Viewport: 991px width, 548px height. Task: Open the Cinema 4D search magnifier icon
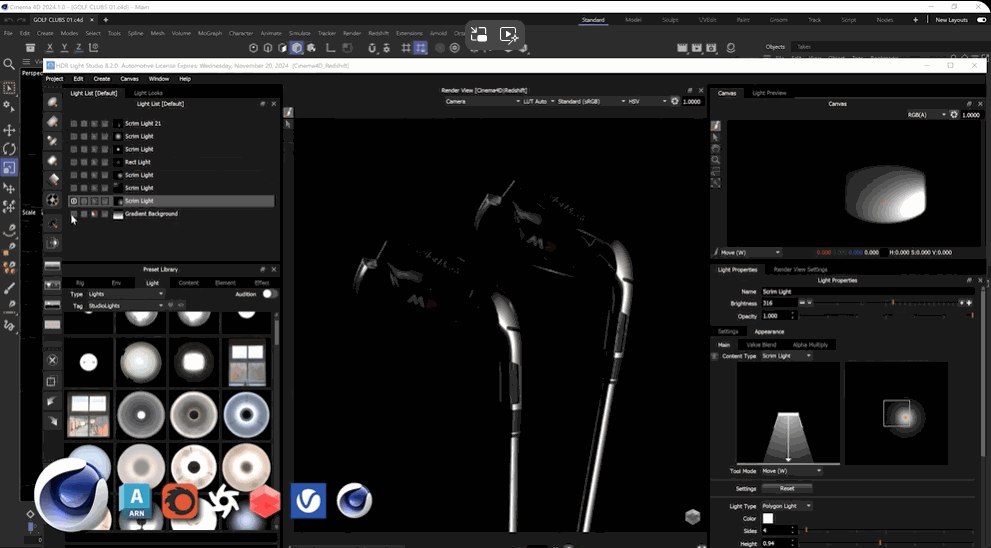tap(9, 64)
